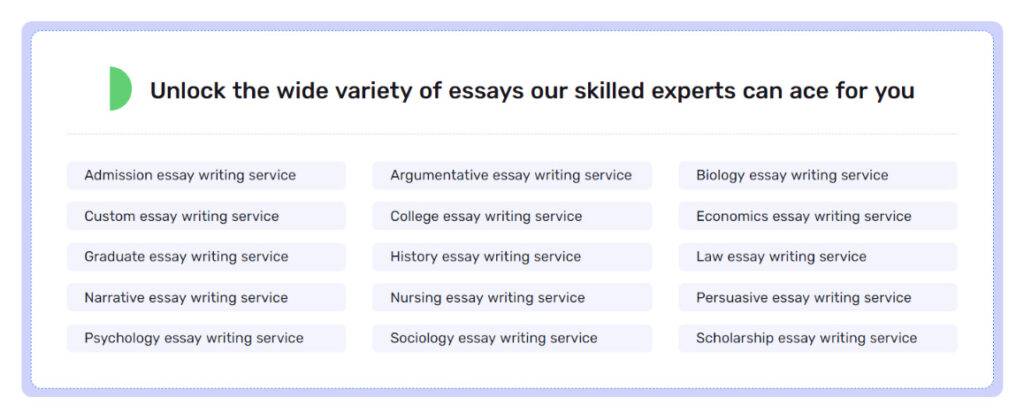Open Economics essay writing service link
Screen dimensions: 1024x420
(818, 216)
